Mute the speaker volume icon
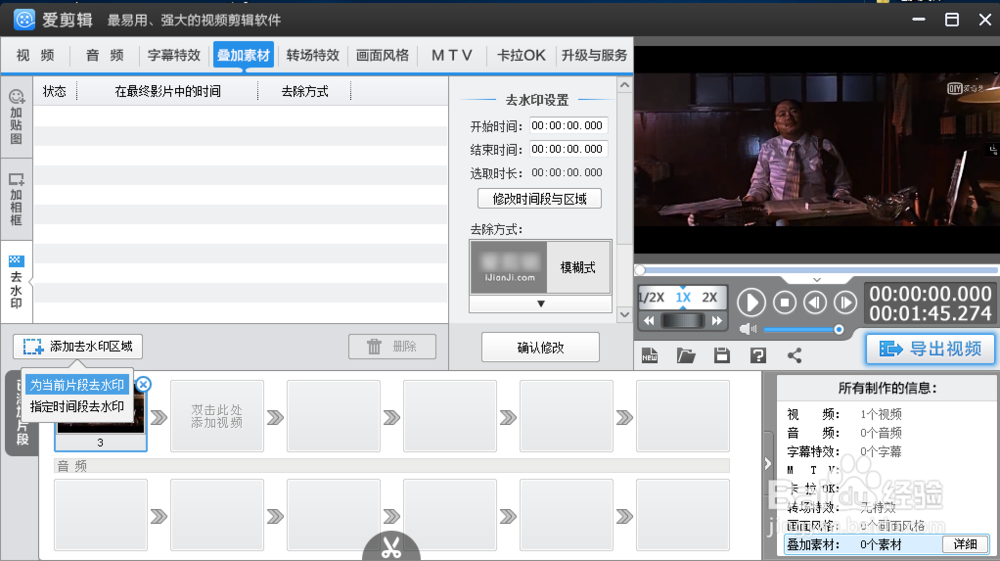 748,329
